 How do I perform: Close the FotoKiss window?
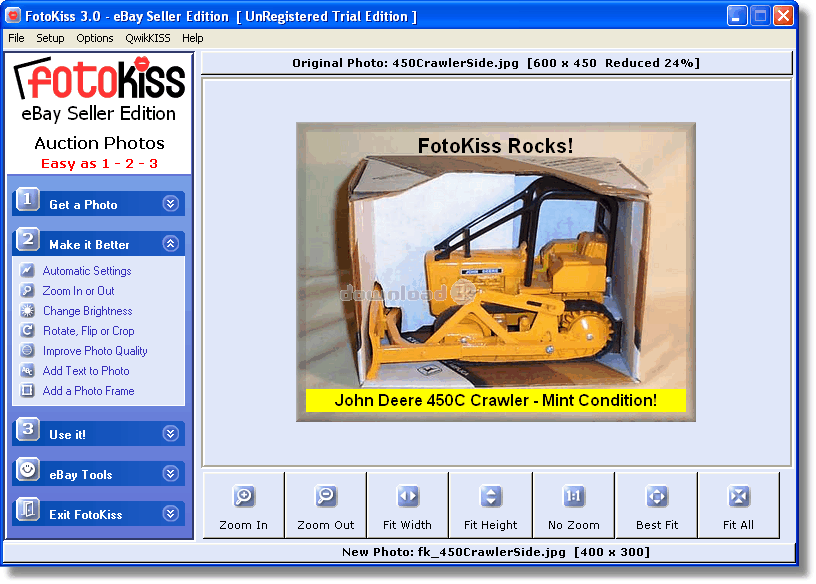pos(783,16)
